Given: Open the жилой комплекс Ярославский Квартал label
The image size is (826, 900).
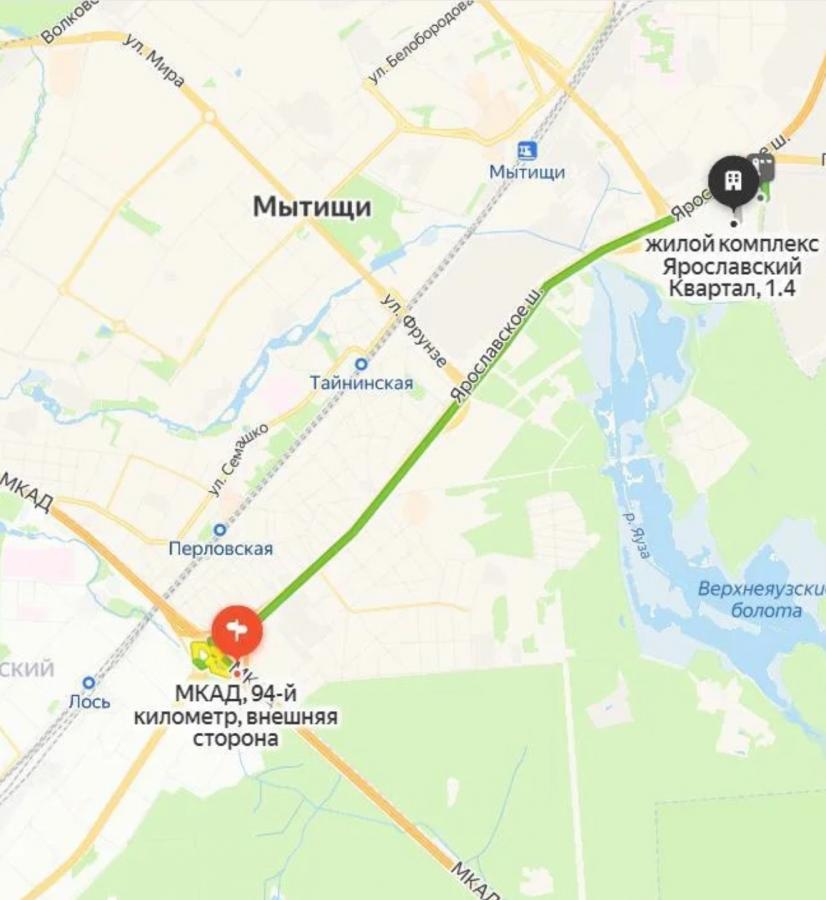Looking at the screenshot, I should (x=732, y=266).
